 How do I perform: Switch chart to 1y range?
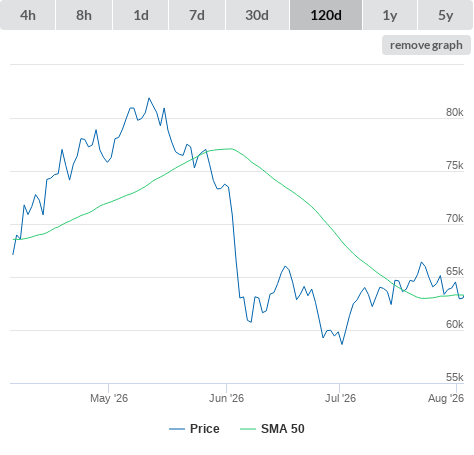(x=390, y=15)
